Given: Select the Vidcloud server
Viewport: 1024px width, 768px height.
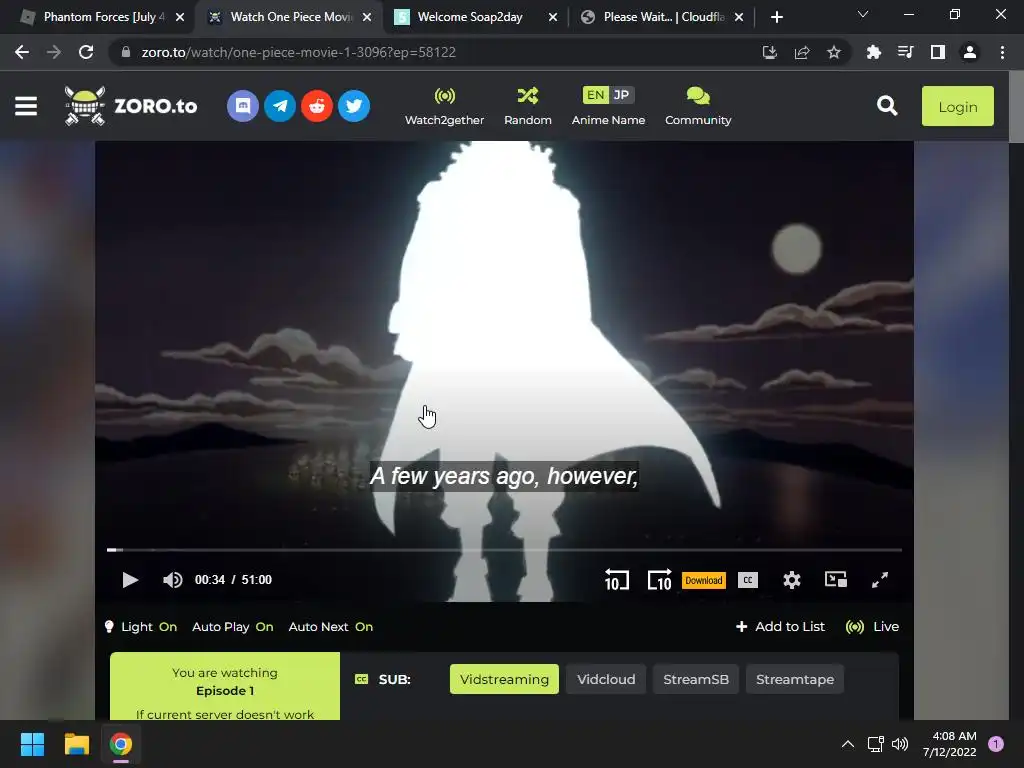Looking at the screenshot, I should pyautogui.click(x=606, y=679).
